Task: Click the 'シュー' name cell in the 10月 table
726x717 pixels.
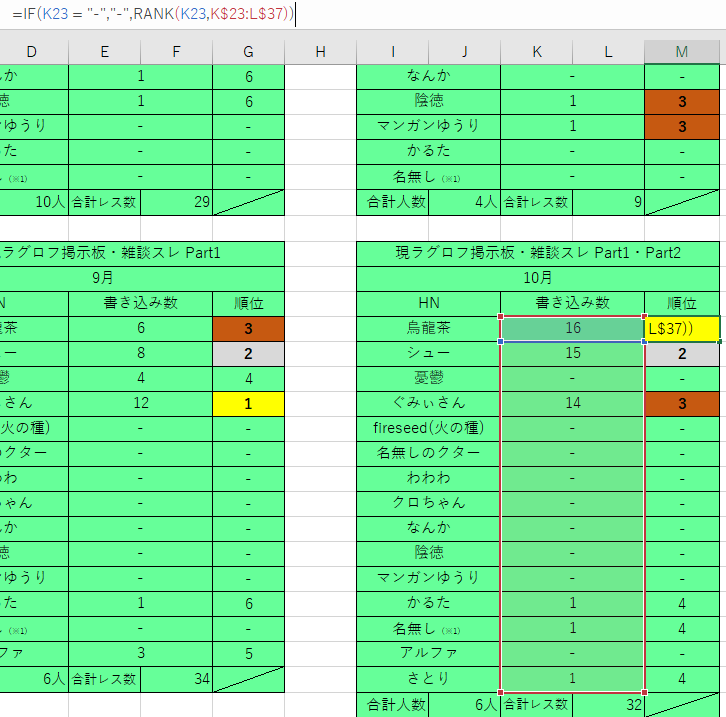Action: click(429, 353)
